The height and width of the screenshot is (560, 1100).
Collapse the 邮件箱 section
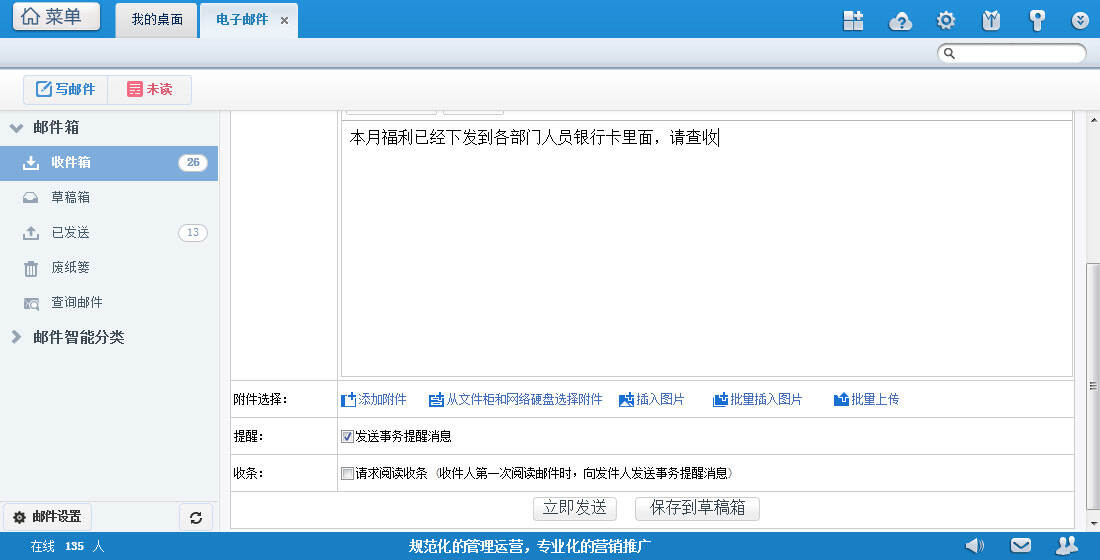pyautogui.click(x=16, y=128)
